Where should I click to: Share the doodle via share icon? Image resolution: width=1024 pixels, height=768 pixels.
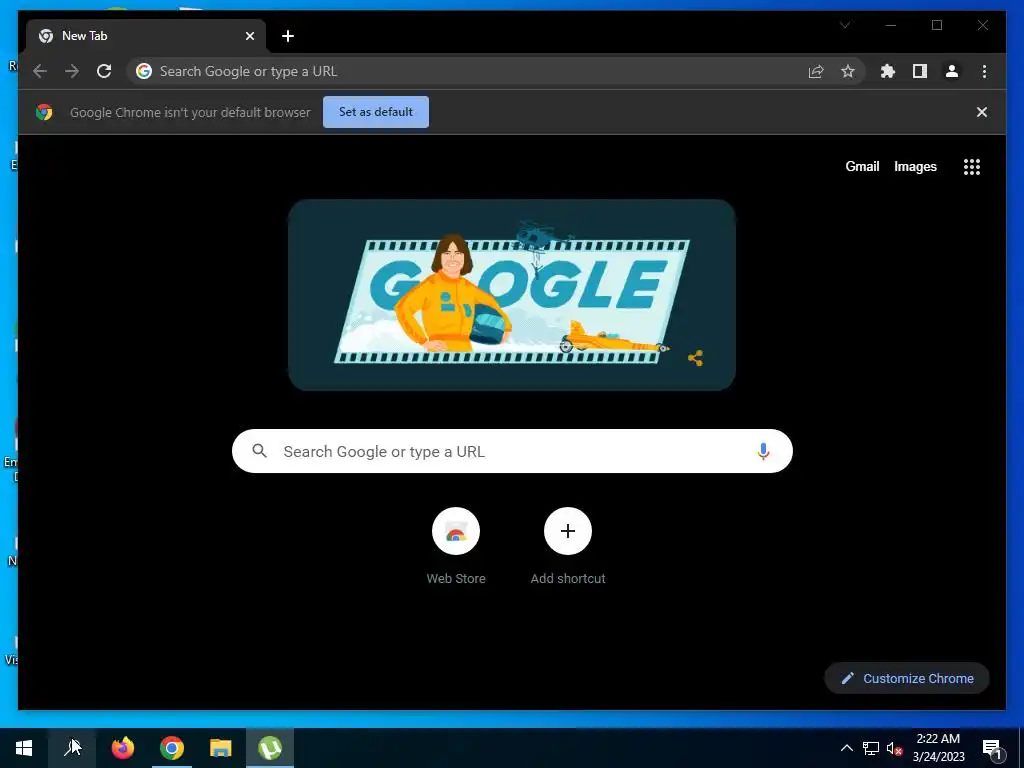(696, 358)
